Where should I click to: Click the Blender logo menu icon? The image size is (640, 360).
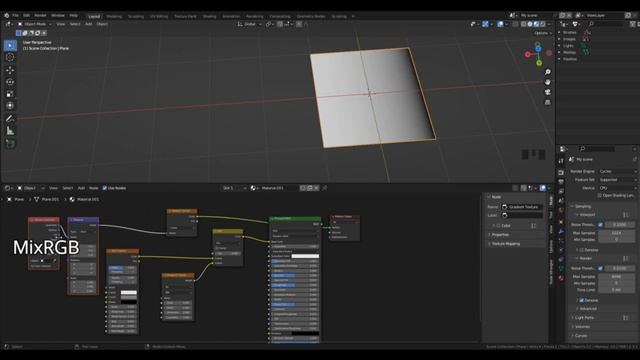pyautogui.click(x=7, y=16)
